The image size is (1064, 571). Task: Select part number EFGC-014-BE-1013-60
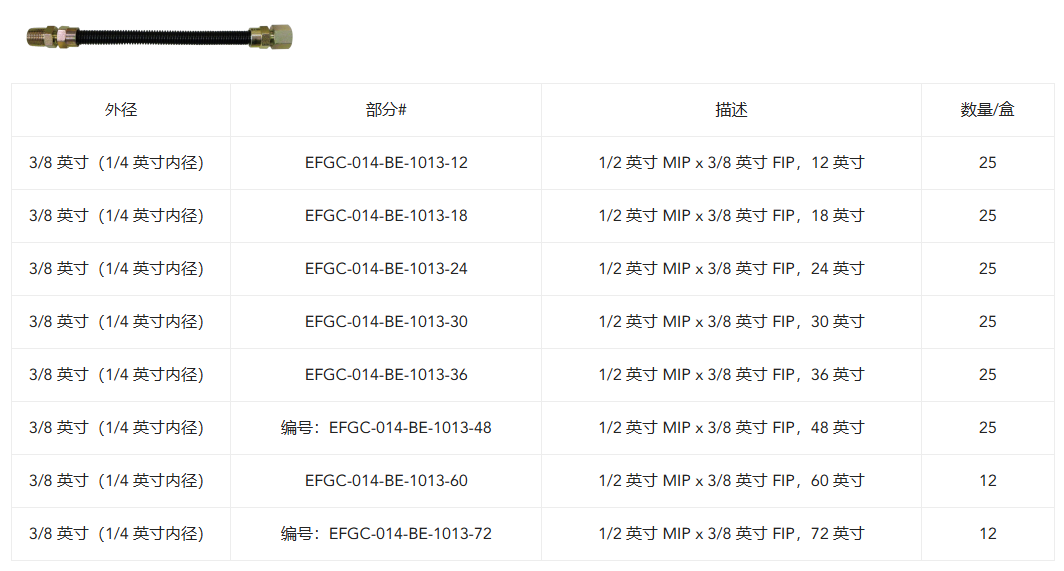[x=386, y=481]
